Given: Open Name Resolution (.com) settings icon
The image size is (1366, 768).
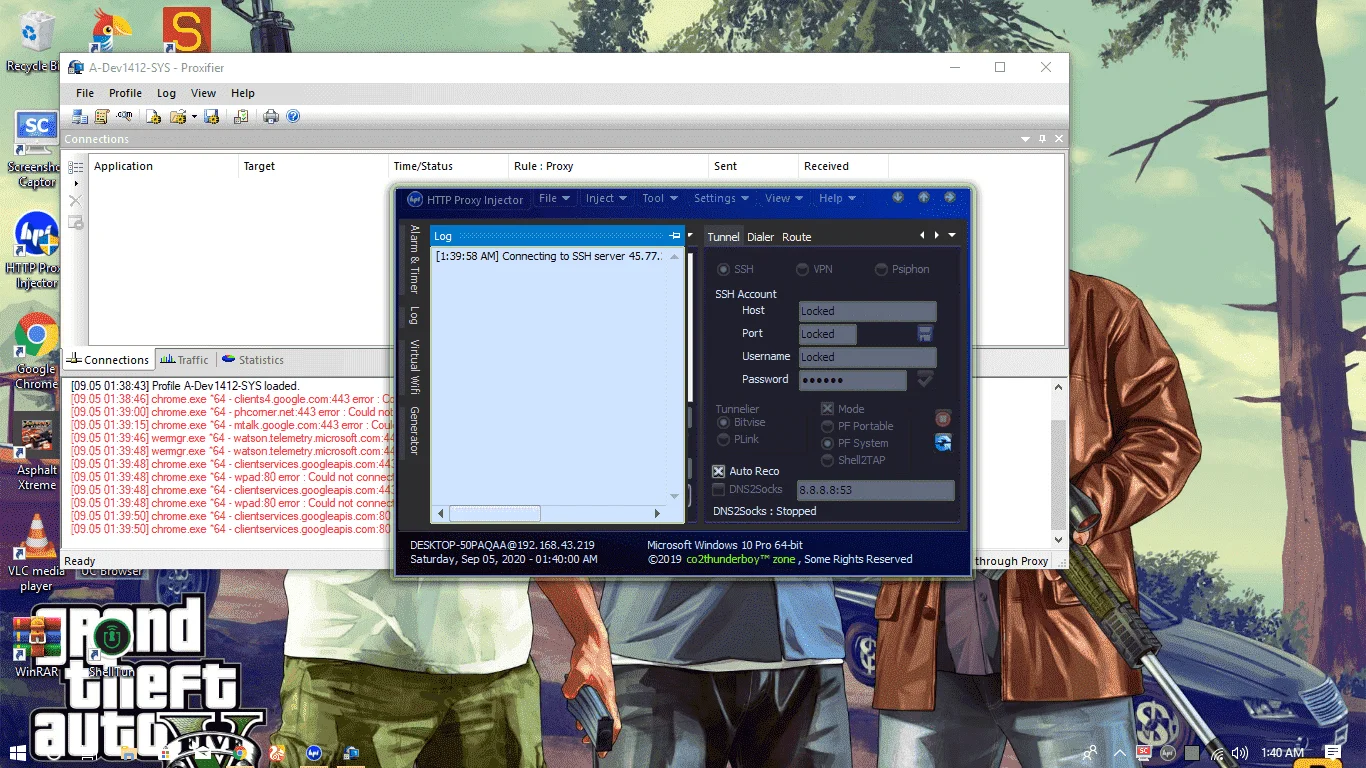Looking at the screenshot, I should [x=124, y=117].
